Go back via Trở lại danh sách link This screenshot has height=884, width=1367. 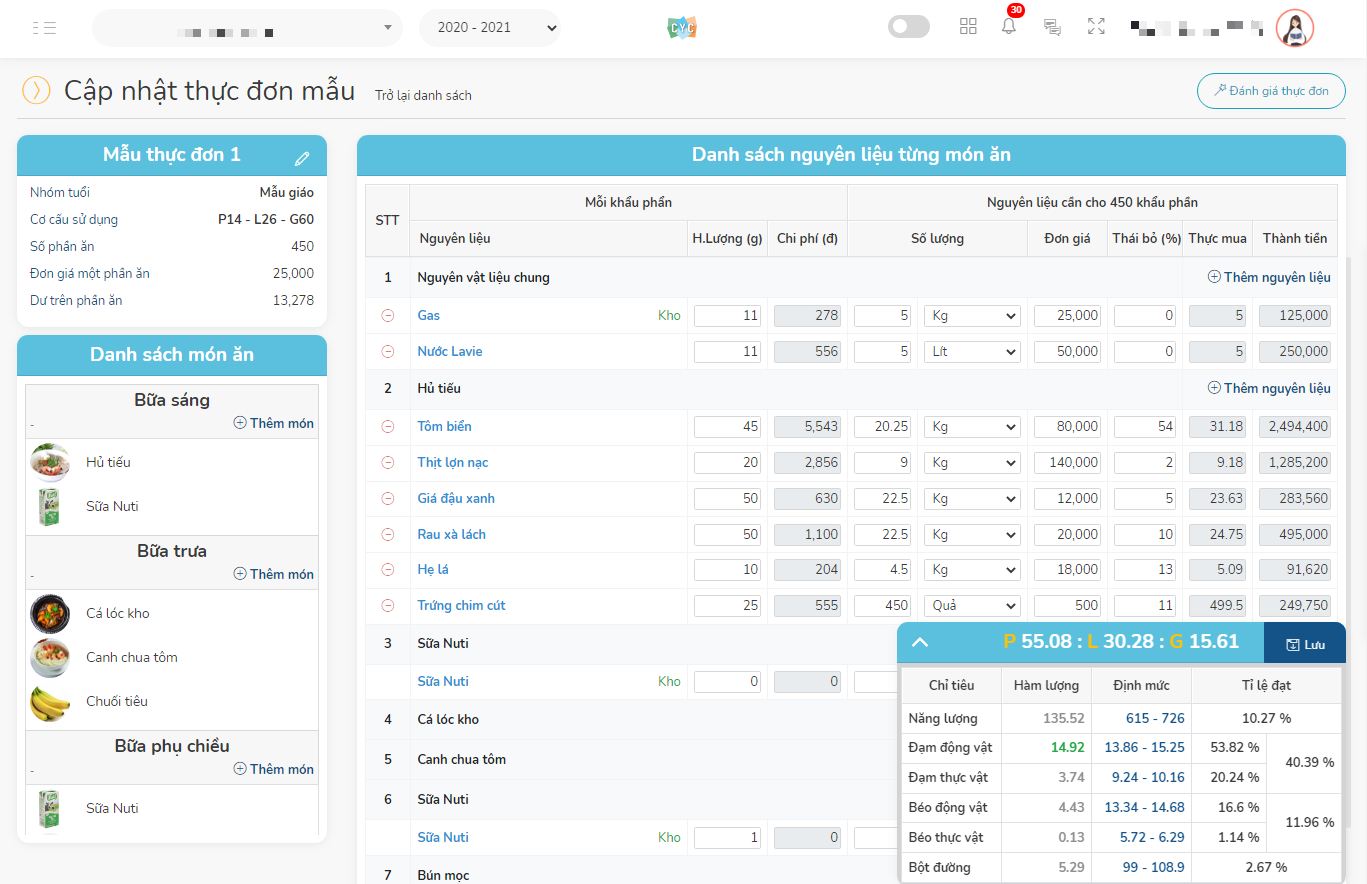tap(423, 96)
